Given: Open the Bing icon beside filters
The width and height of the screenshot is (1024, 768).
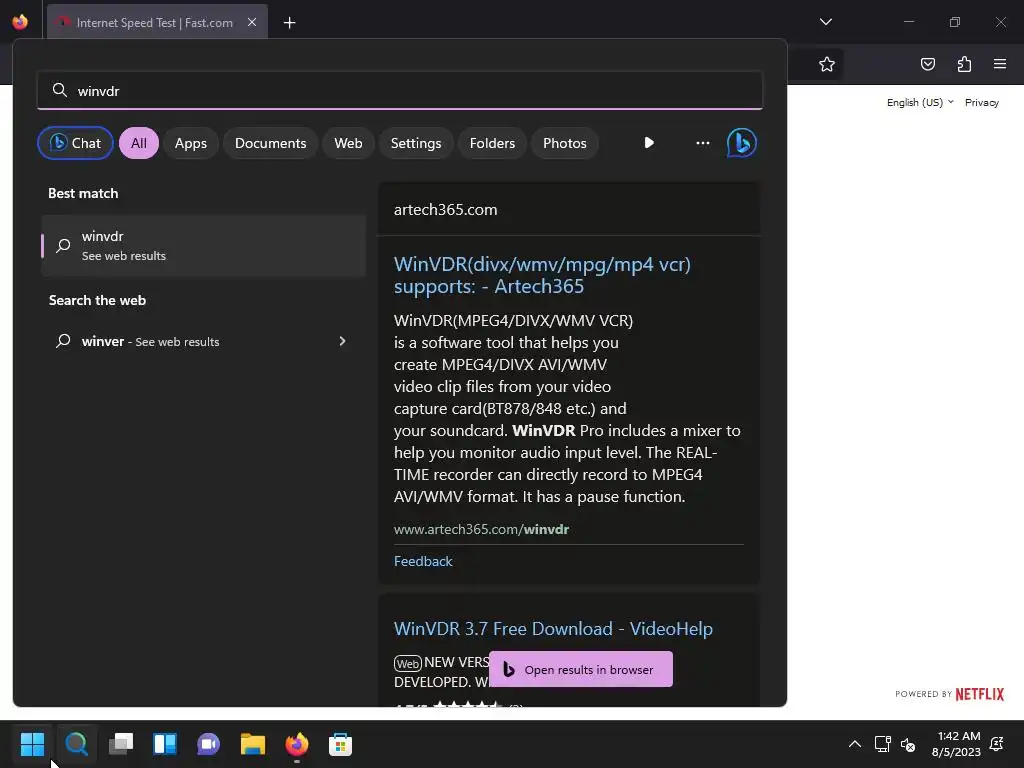Looking at the screenshot, I should coord(742,142).
